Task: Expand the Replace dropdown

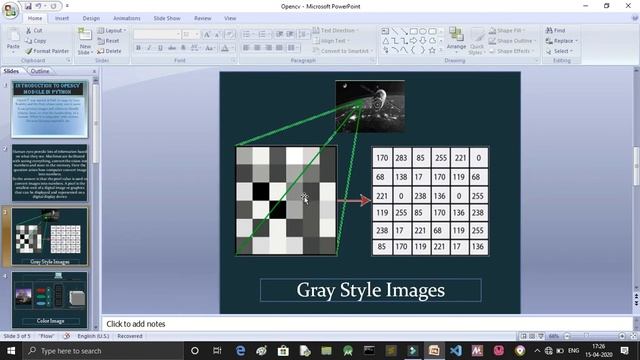Action: [562, 41]
